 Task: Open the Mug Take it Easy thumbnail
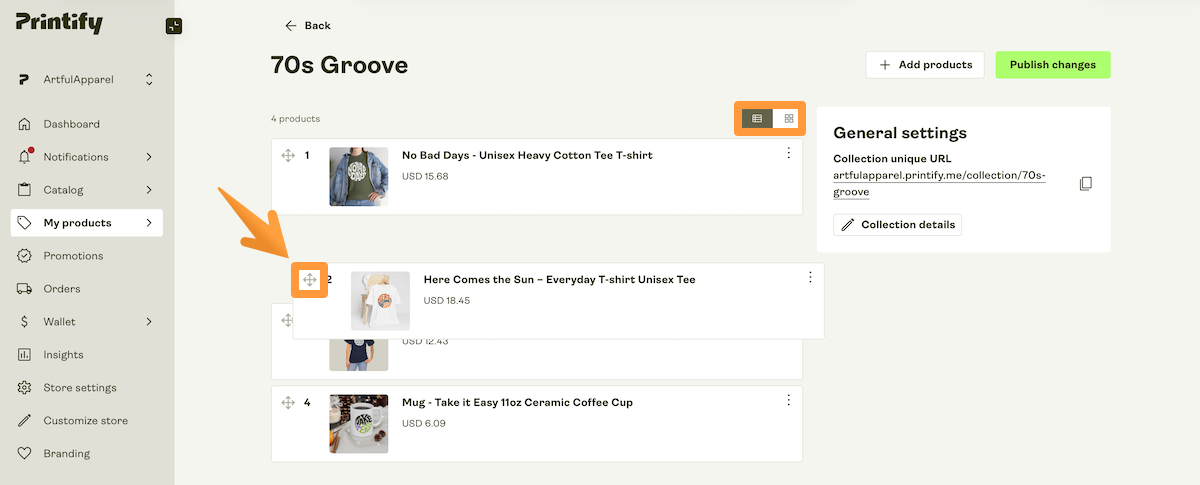coord(359,424)
